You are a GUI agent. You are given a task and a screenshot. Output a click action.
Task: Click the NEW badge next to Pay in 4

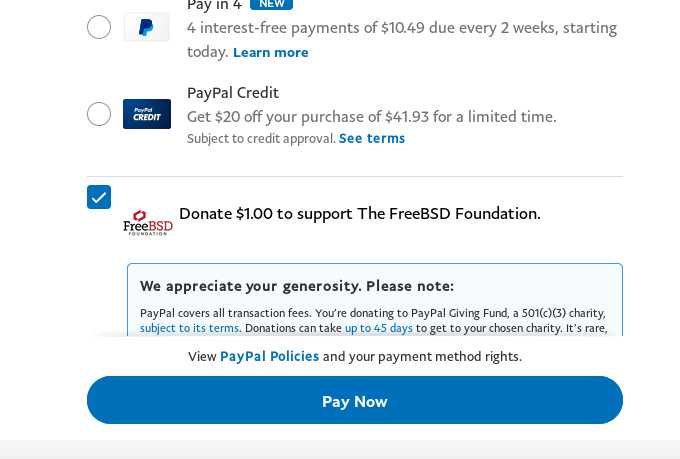click(x=271, y=4)
